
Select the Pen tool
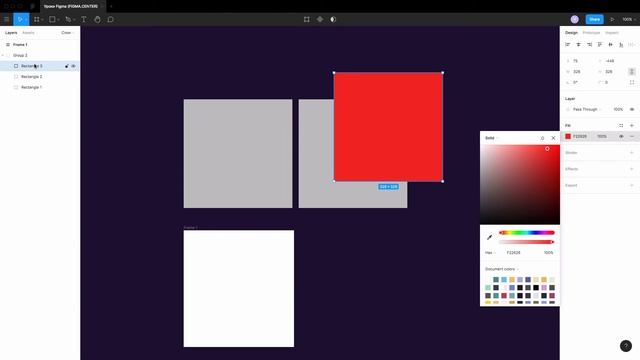68,19
